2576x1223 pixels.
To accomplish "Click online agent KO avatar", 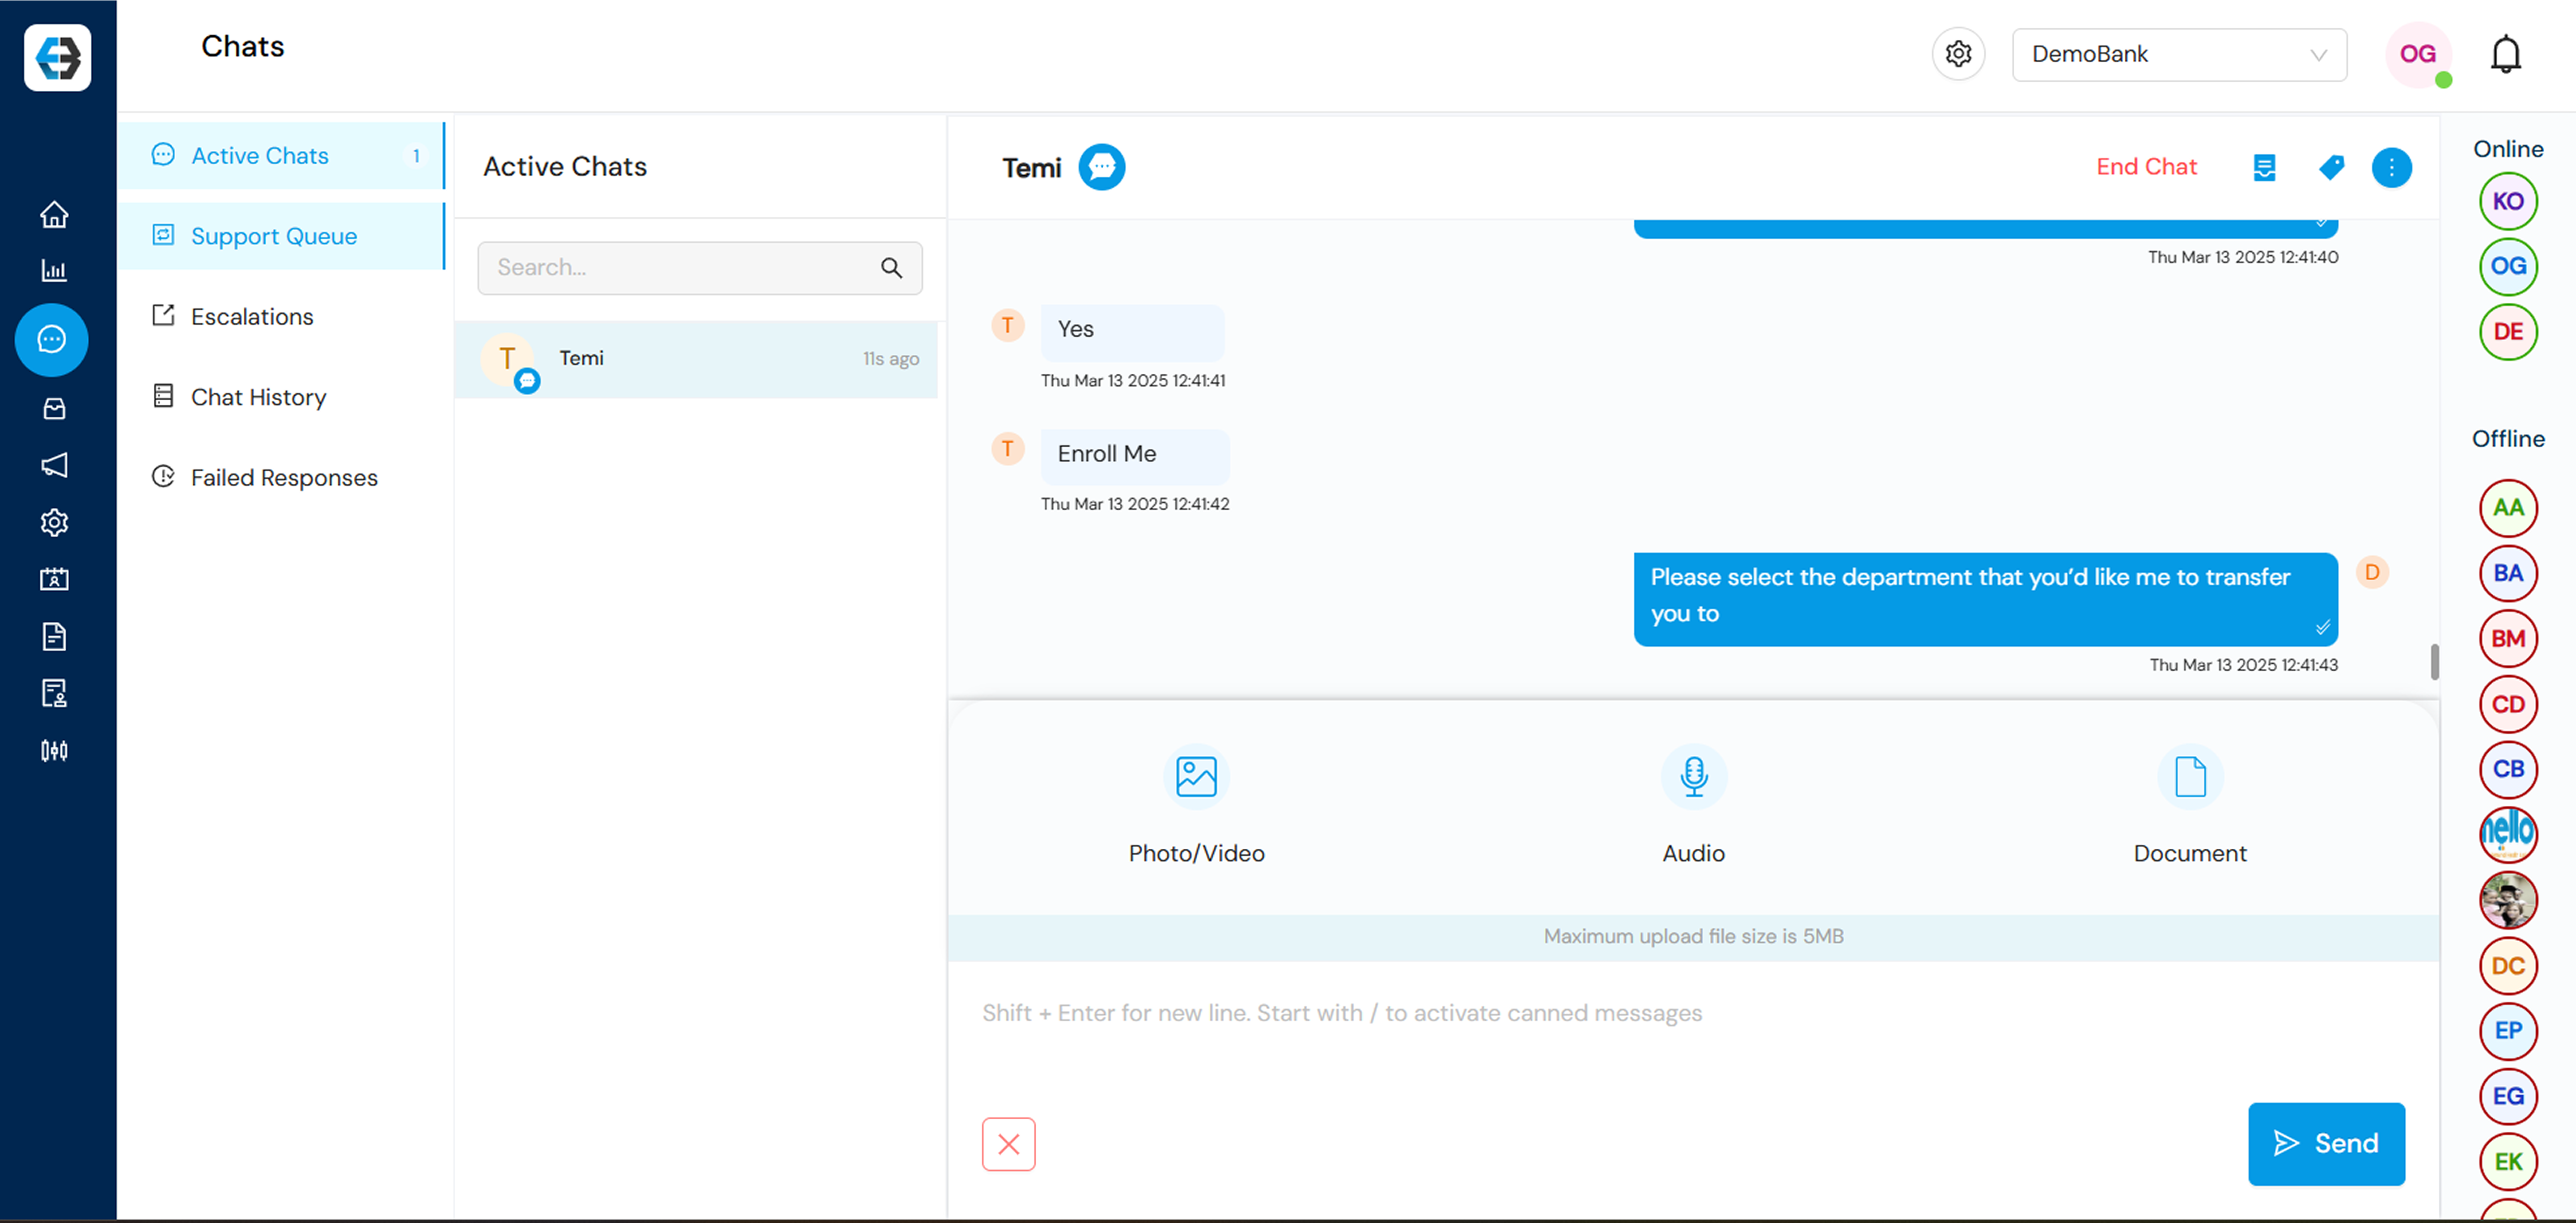I will [2508, 202].
